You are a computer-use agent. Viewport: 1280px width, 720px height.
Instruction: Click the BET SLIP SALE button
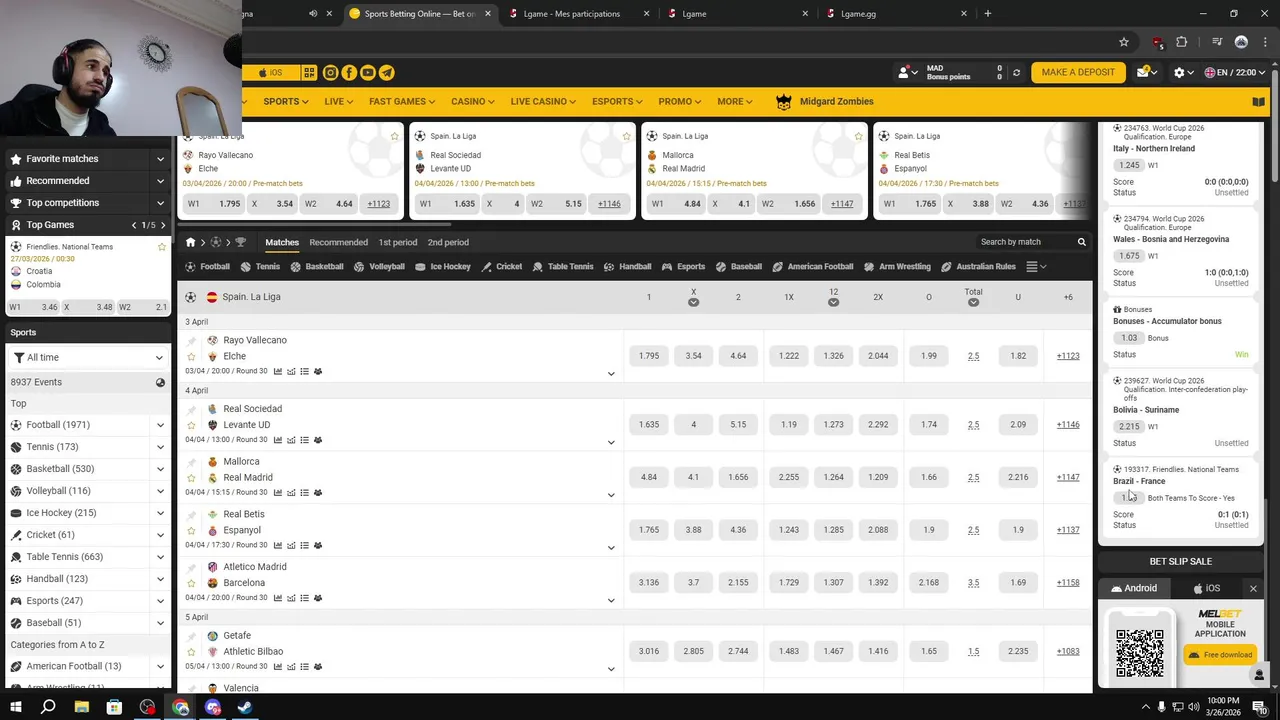tap(1180, 562)
